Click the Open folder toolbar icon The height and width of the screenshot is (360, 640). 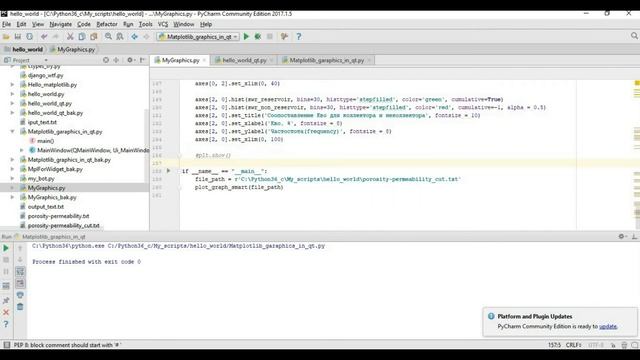click(x=6, y=37)
